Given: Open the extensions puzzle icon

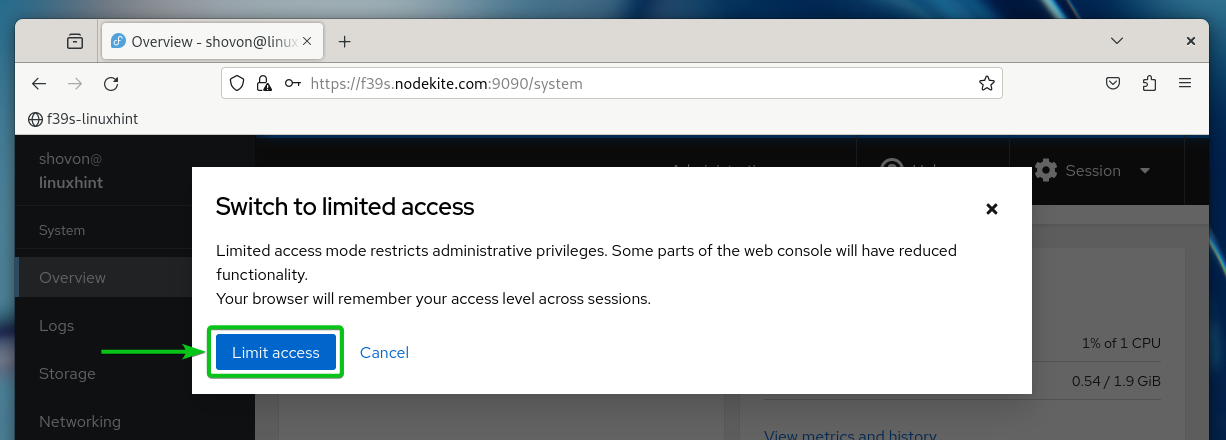Looking at the screenshot, I should tap(1148, 84).
